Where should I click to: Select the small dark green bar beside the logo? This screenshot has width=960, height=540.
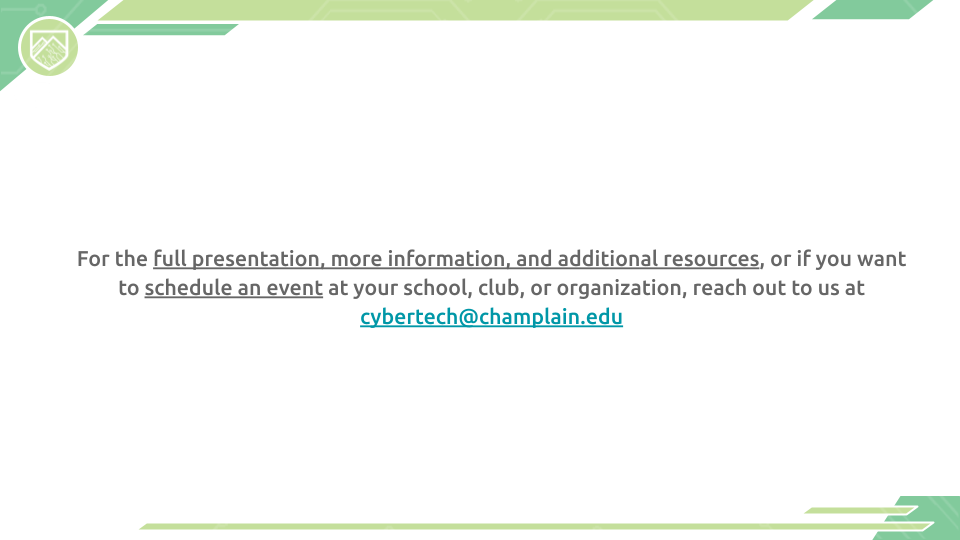[x=160, y=30]
